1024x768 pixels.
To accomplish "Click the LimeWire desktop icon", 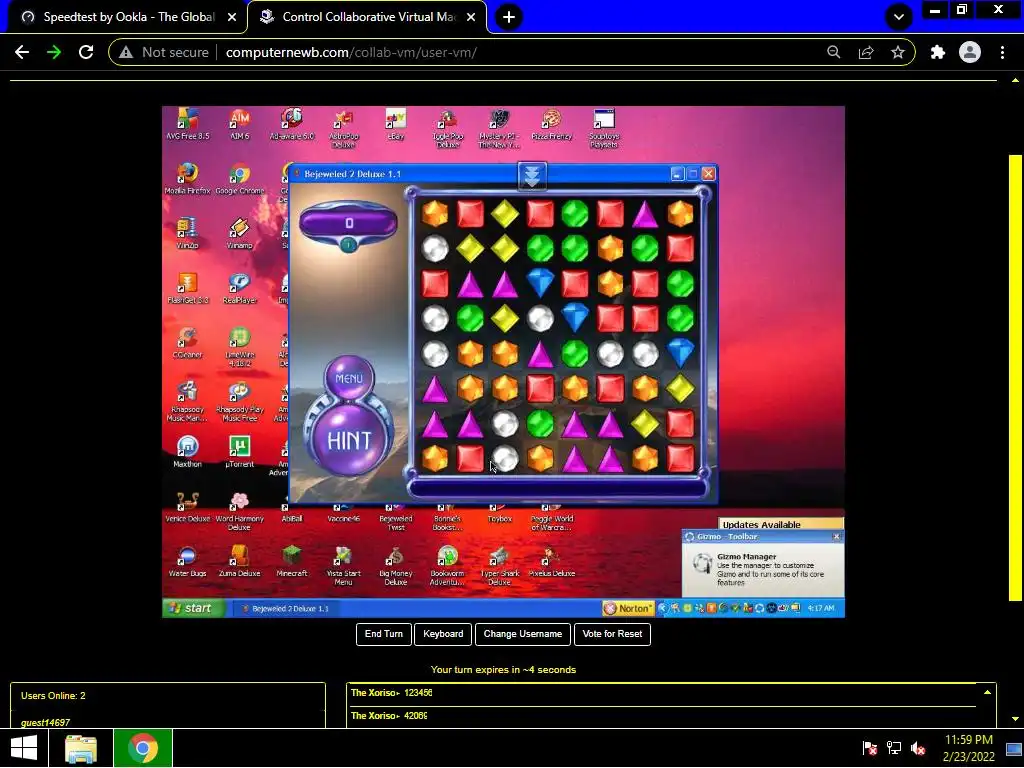I will (240, 347).
